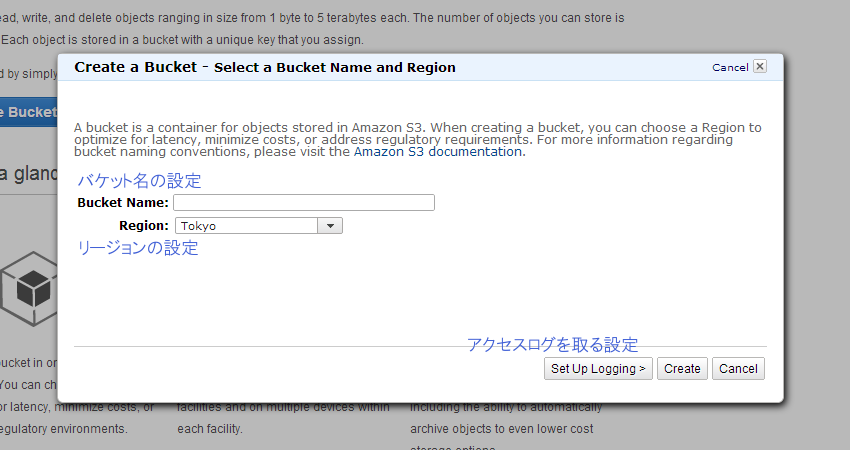This screenshot has height=450, width=850.
Task: Close the dialog with the X icon
Action: (x=760, y=66)
